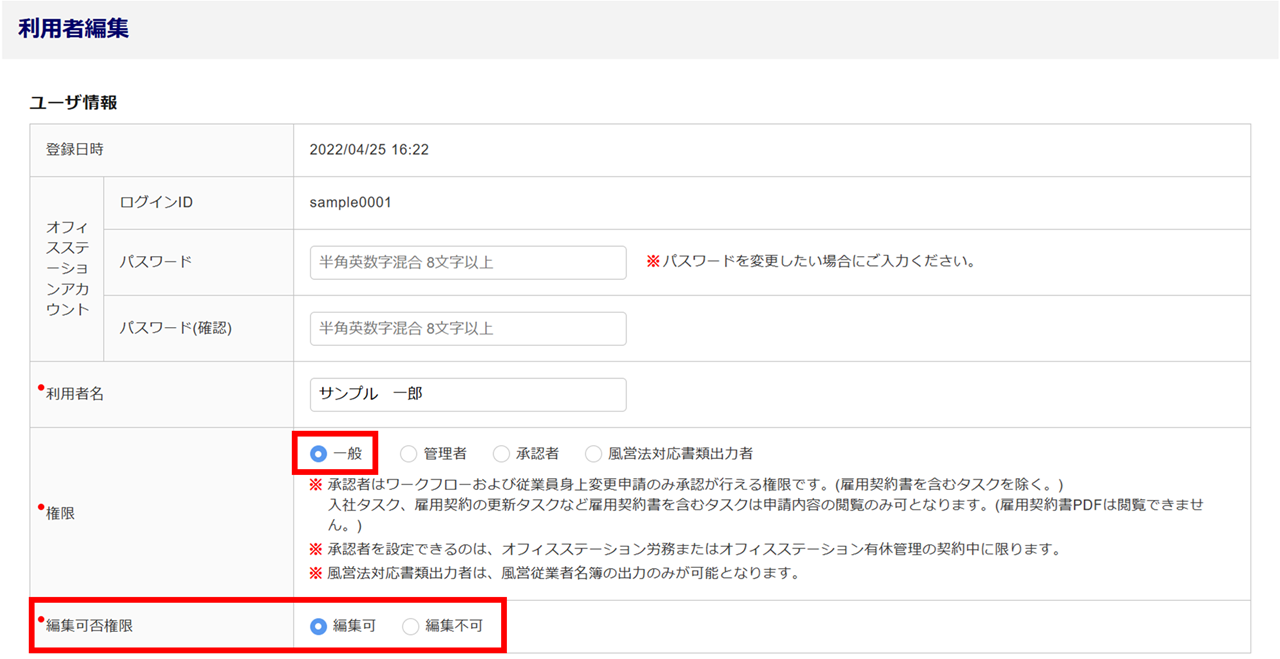Click the パスワード(確認) confirmation field

click(468, 329)
